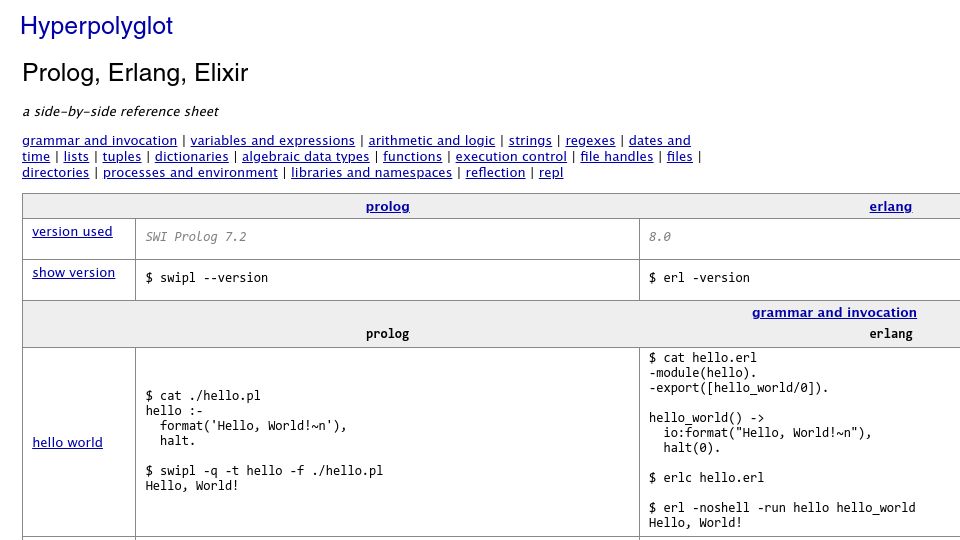Jump to the file handles section

[617, 157]
